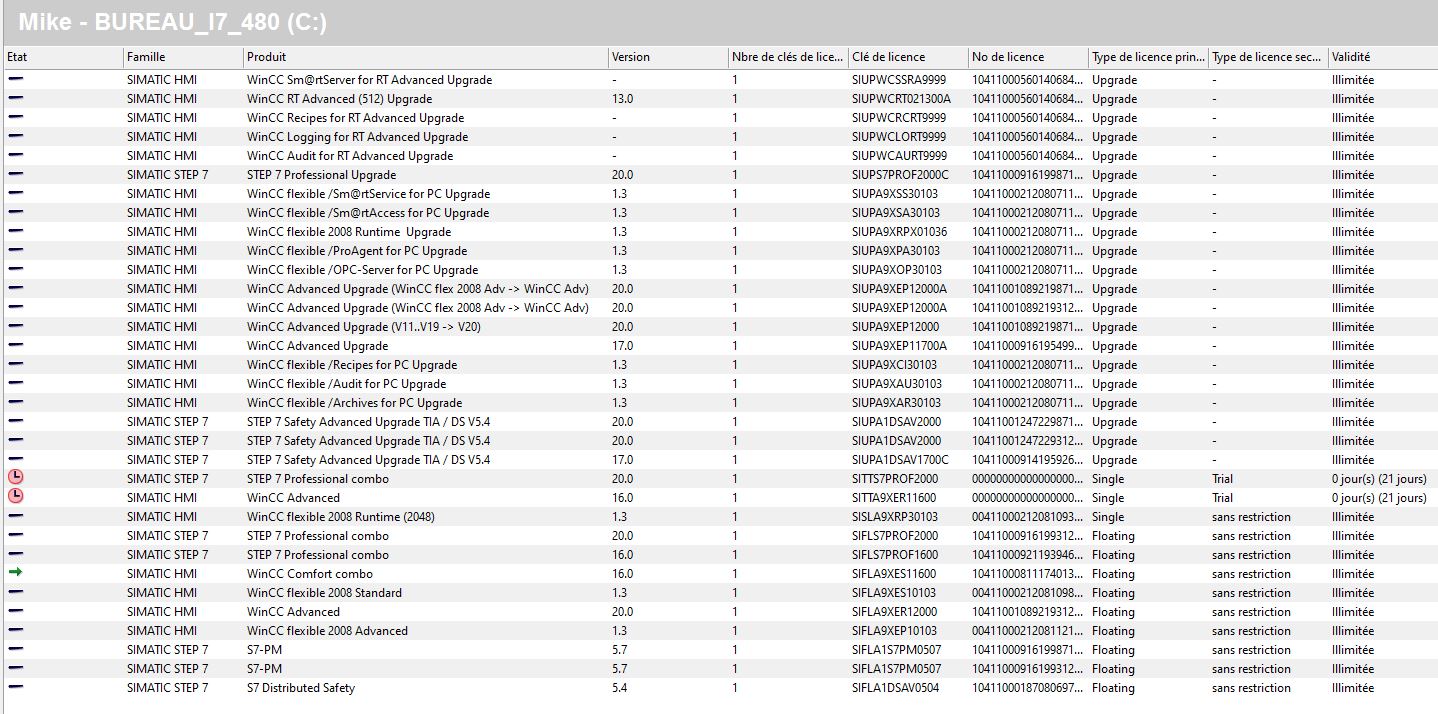Sort by the Produit column header

(266, 57)
